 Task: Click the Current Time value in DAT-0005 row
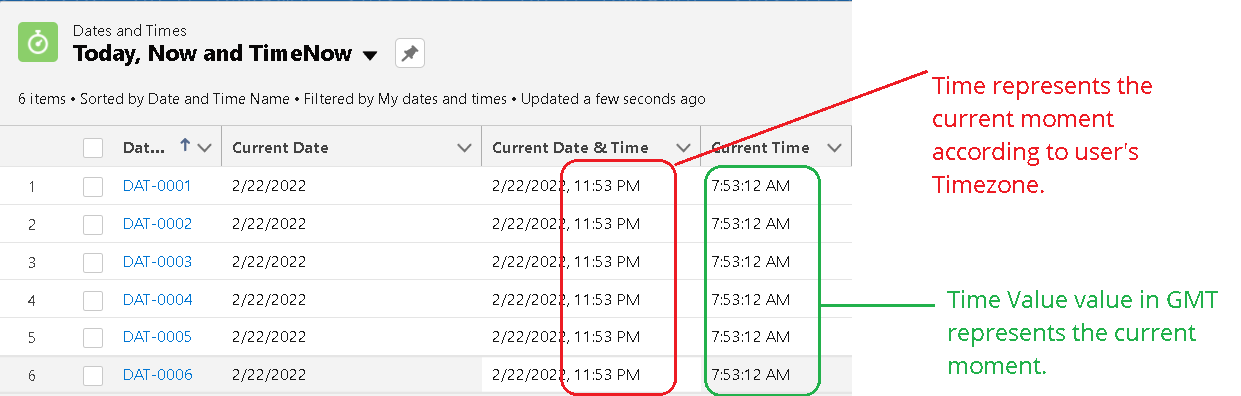coord(750,338)
